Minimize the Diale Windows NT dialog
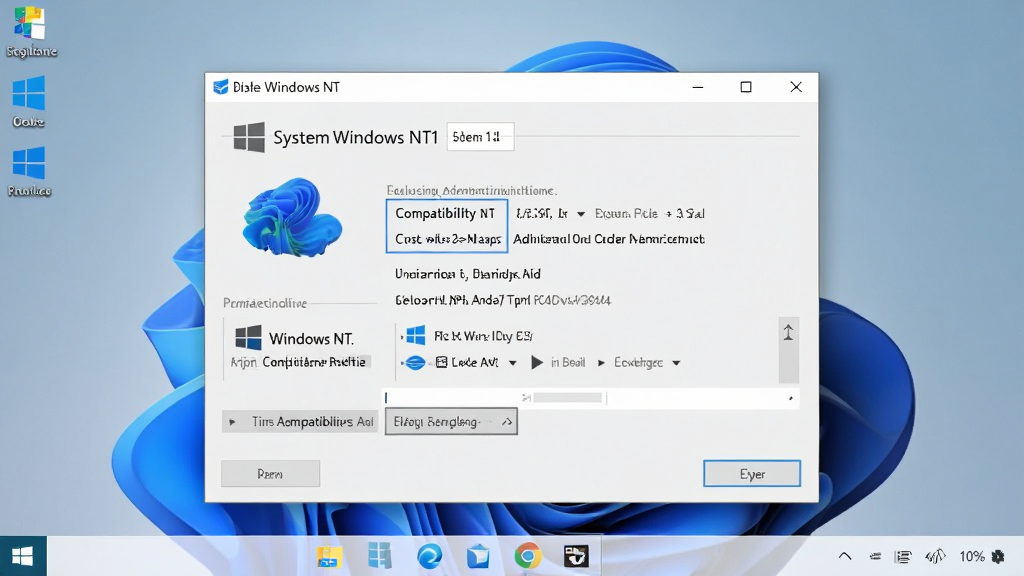This screenshot has height=576, width=1024. coord(697,87)
